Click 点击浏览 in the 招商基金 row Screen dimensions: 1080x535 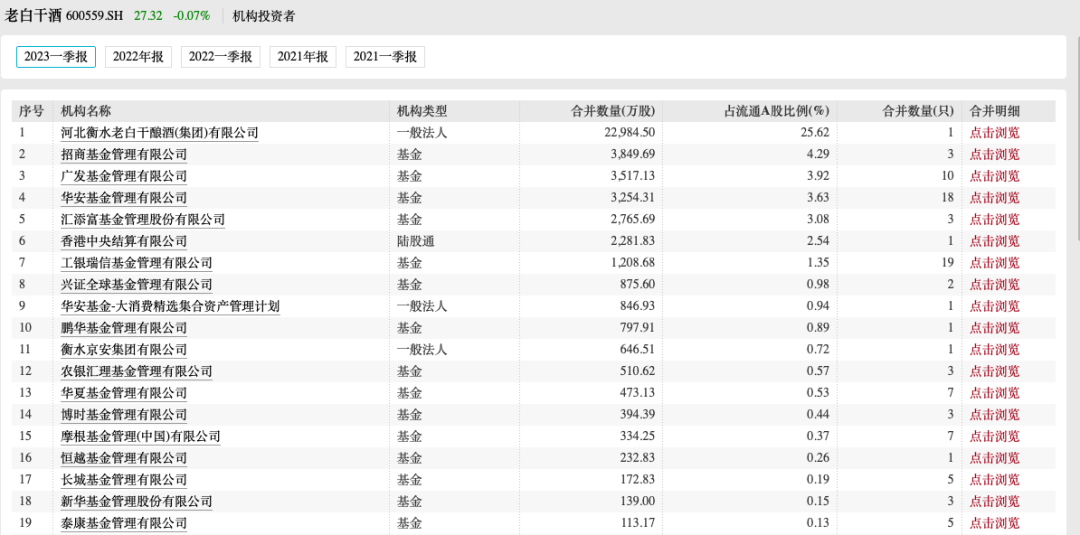995,154
